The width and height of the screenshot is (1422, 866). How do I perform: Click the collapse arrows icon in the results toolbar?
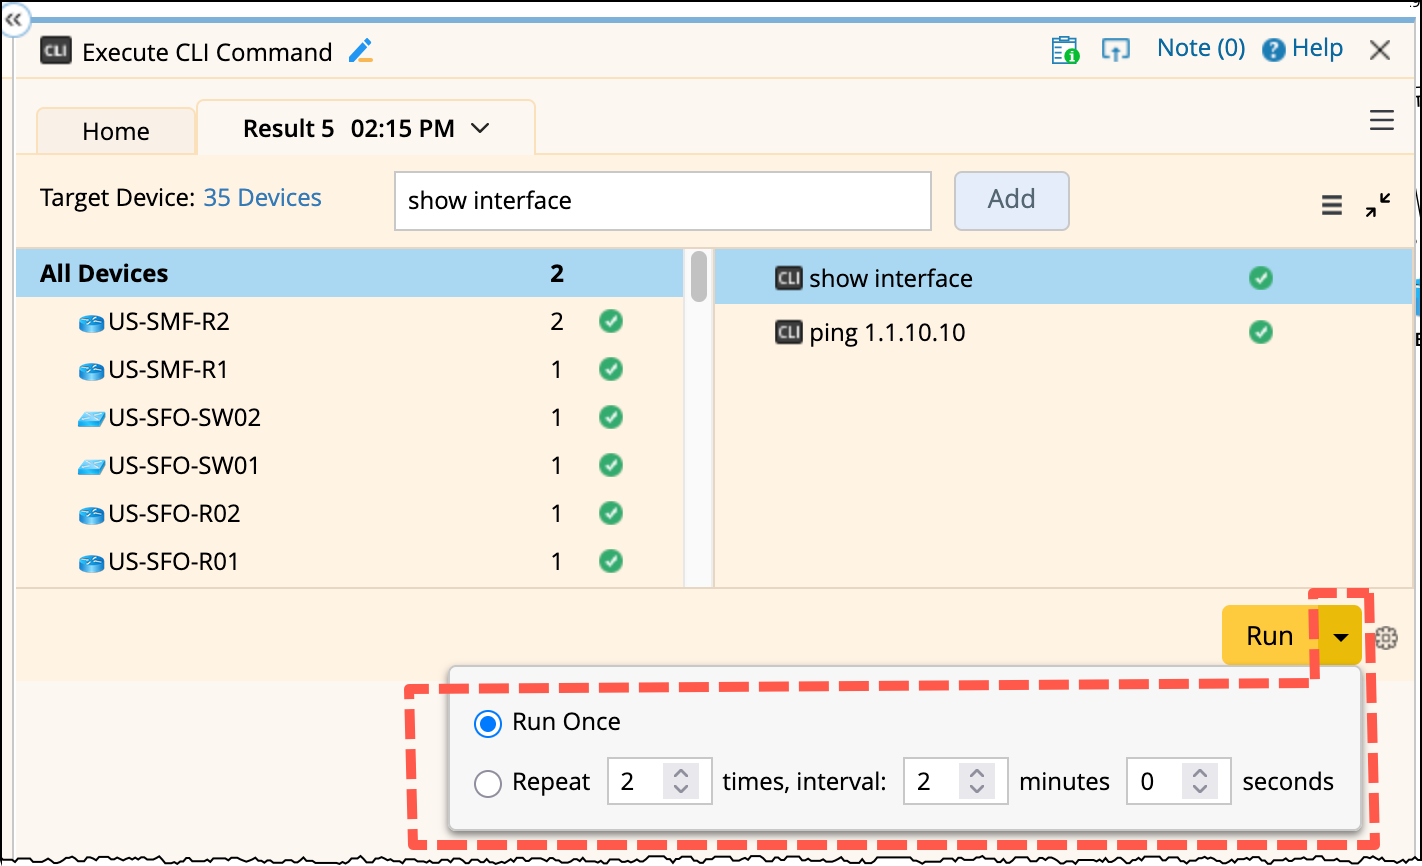[1378, 205]
